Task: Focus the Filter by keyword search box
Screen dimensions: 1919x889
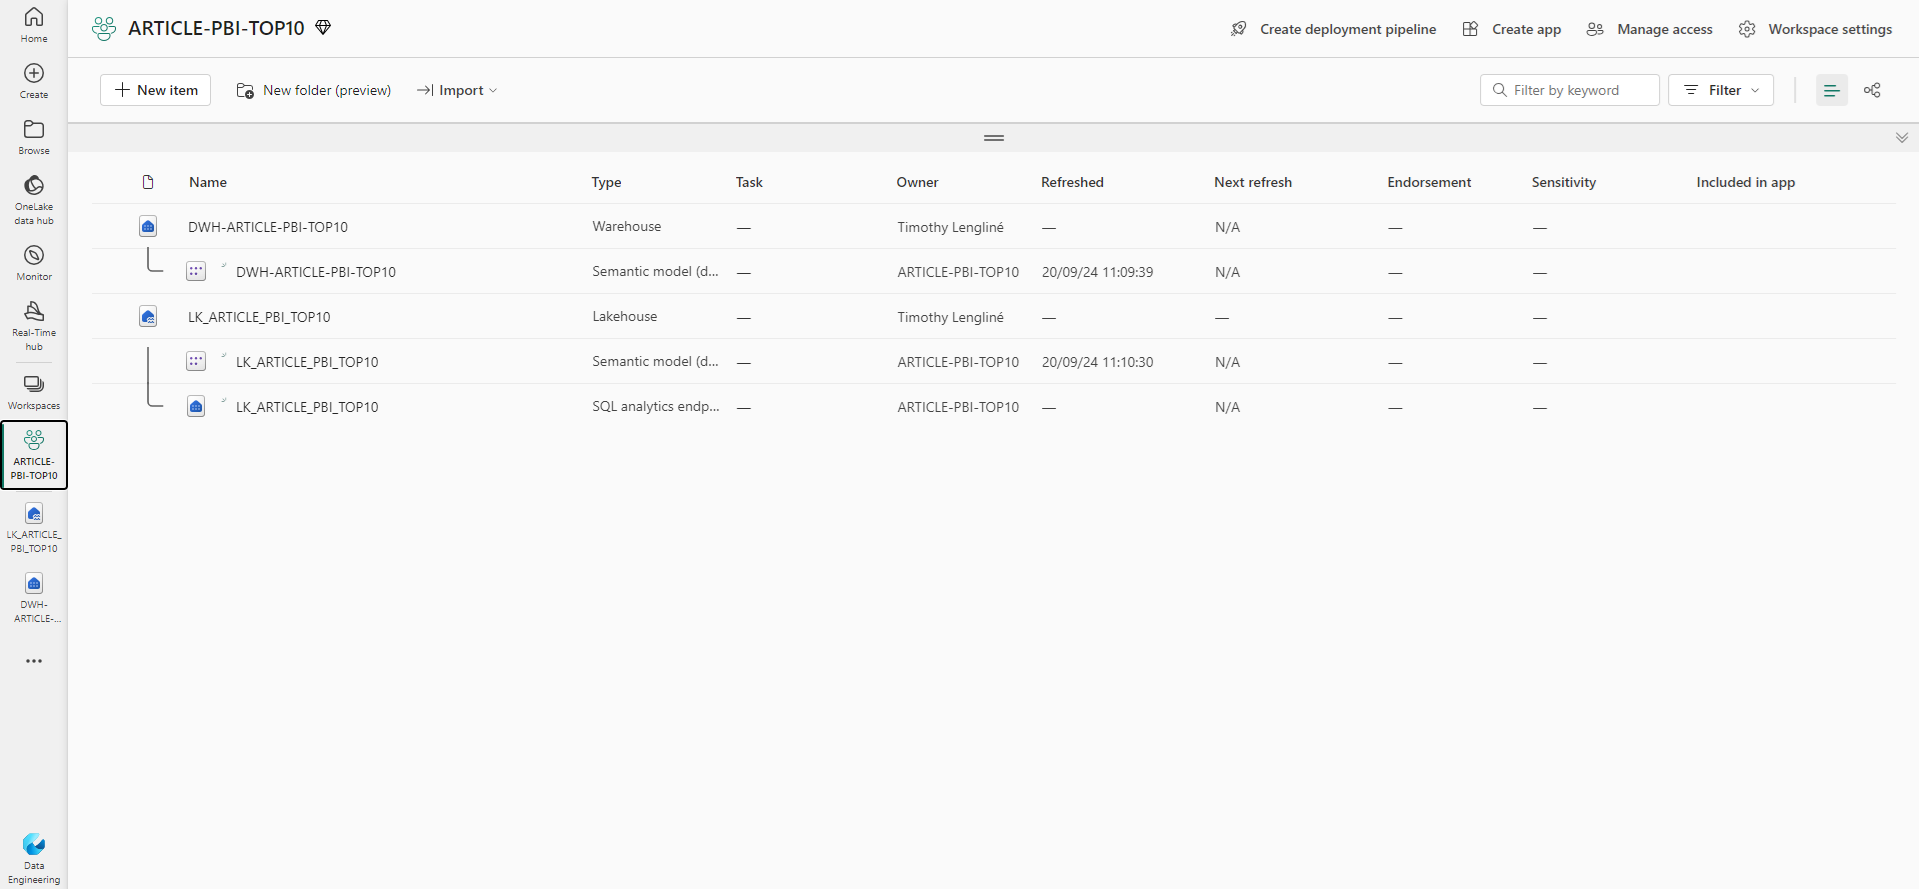Action: 1570,90
